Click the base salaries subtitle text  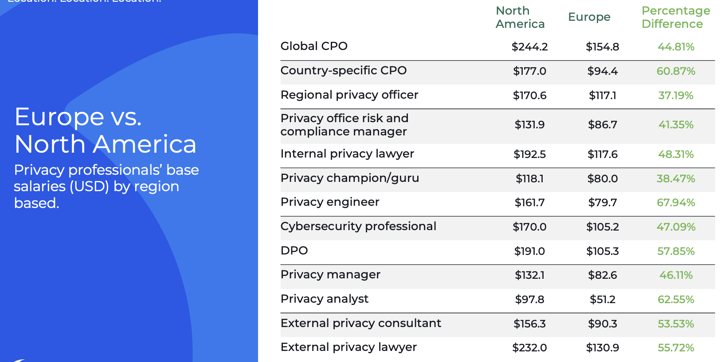tap(106, 187)
